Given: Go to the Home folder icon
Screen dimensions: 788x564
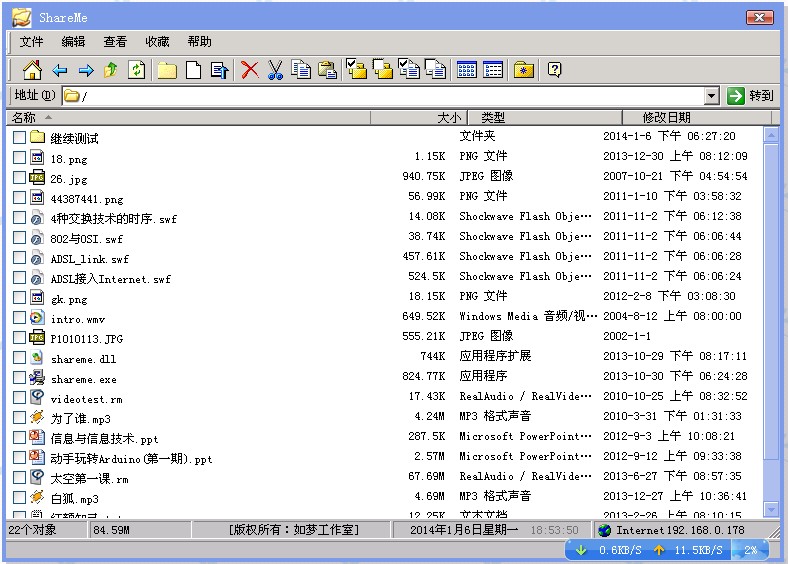Looking at the screenshot, I should pos(32,70).
